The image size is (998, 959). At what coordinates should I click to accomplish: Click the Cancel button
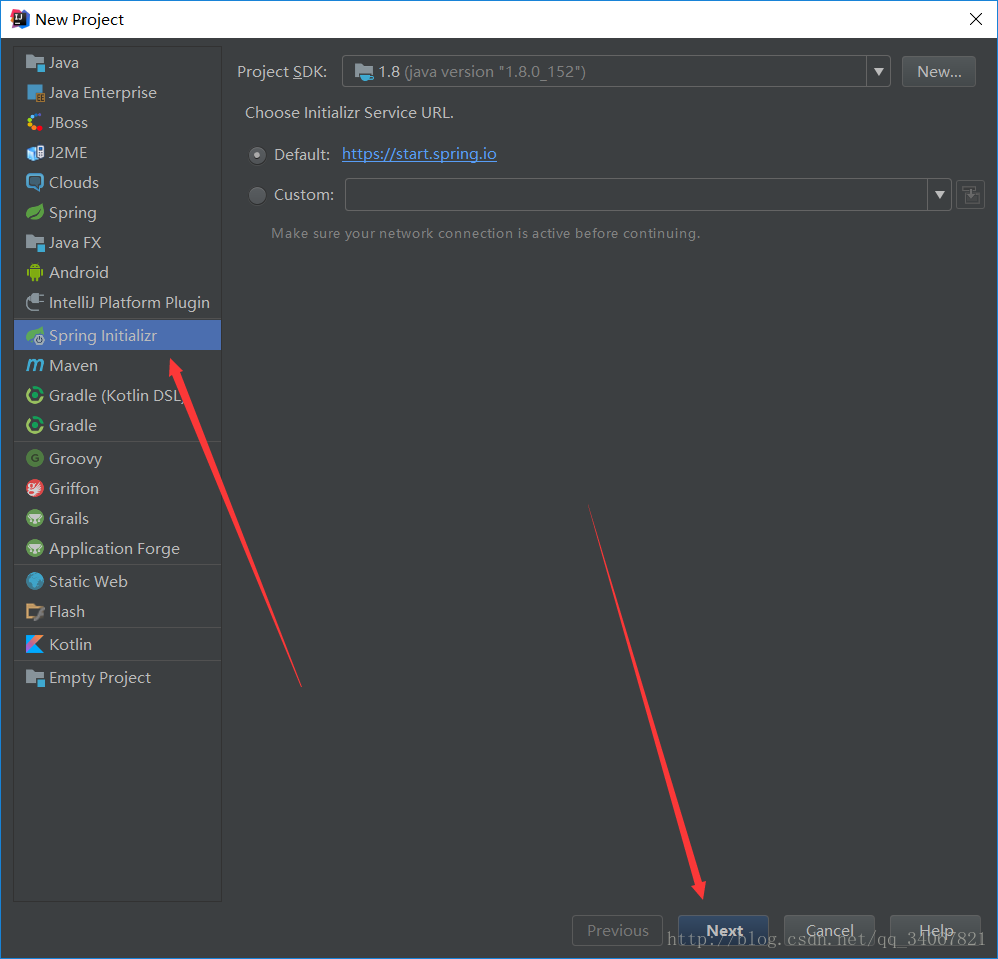(829, 930)
